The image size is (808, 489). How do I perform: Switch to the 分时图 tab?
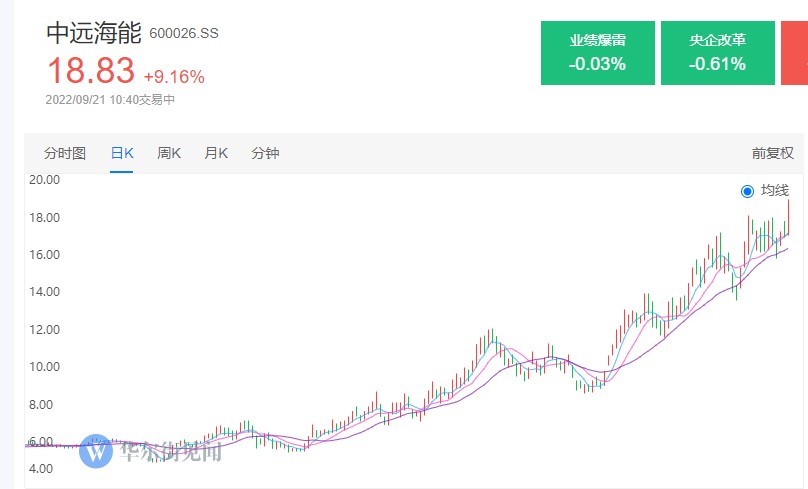[65, 153]
